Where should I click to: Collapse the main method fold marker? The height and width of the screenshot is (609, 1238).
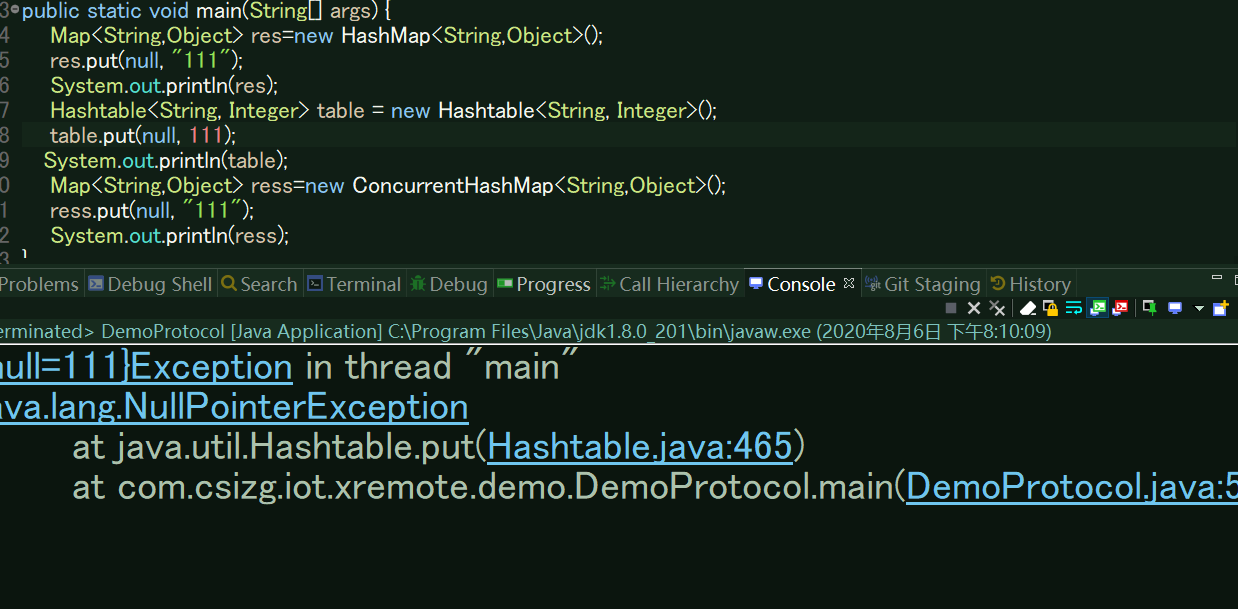(14, 9)
